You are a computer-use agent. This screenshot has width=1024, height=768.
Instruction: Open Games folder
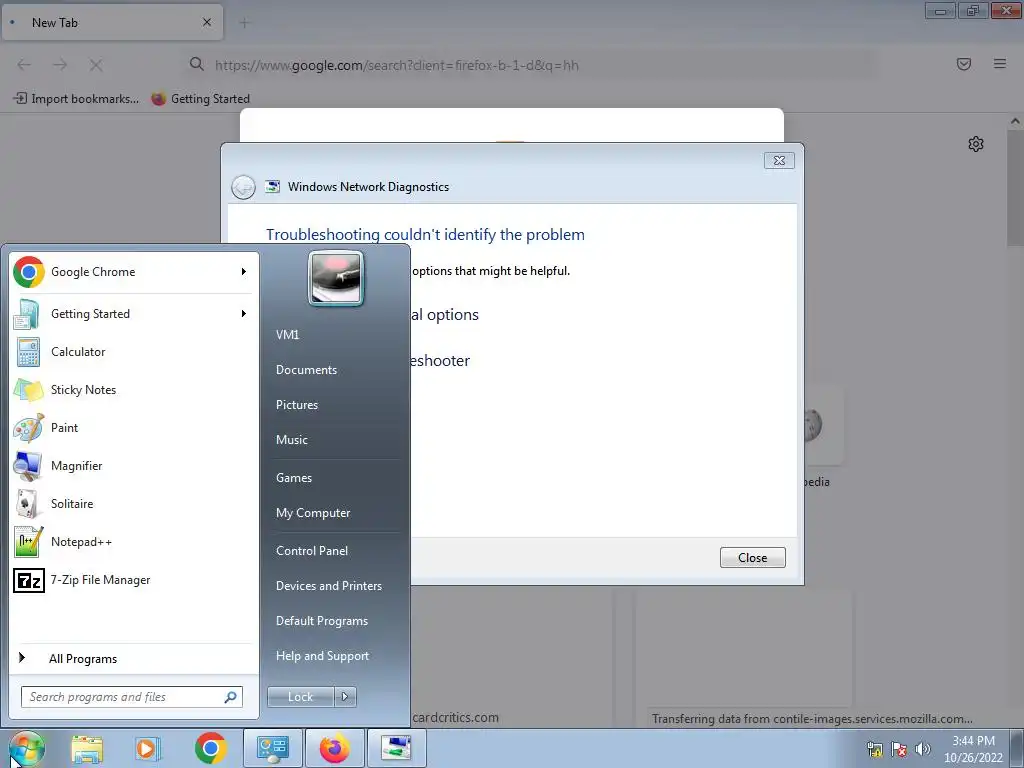click(294, 478)
